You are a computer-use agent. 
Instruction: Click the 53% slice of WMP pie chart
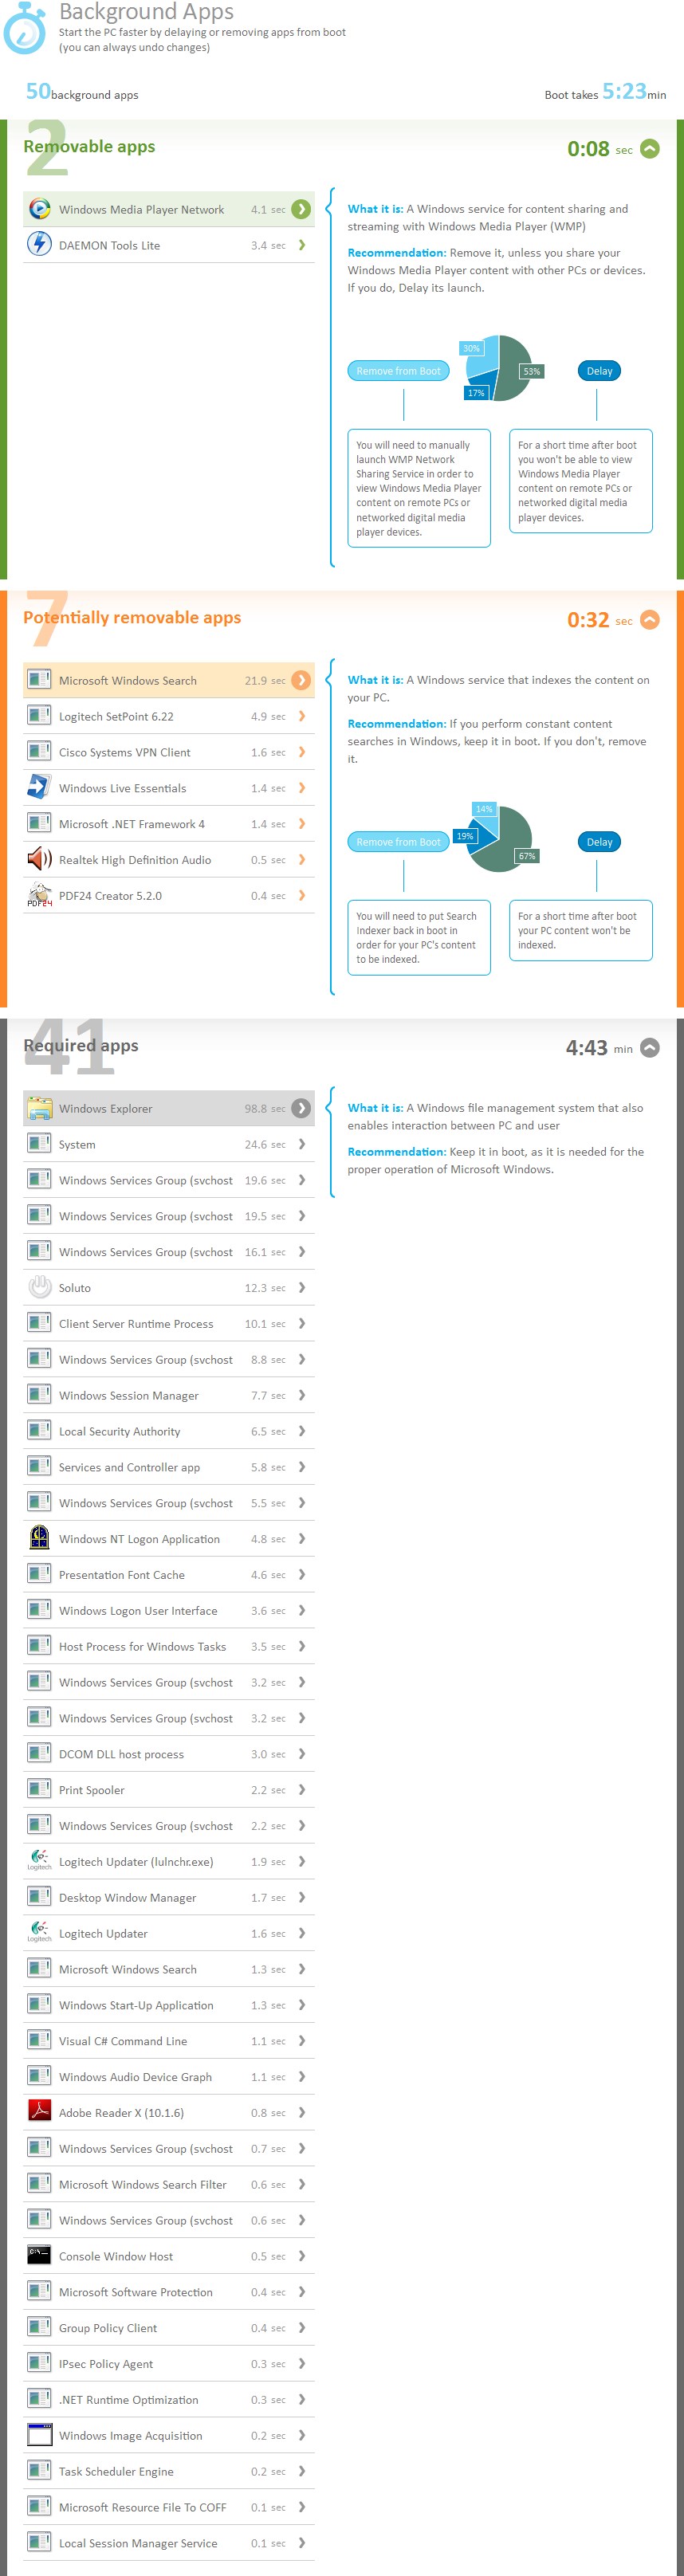point(515,368)
